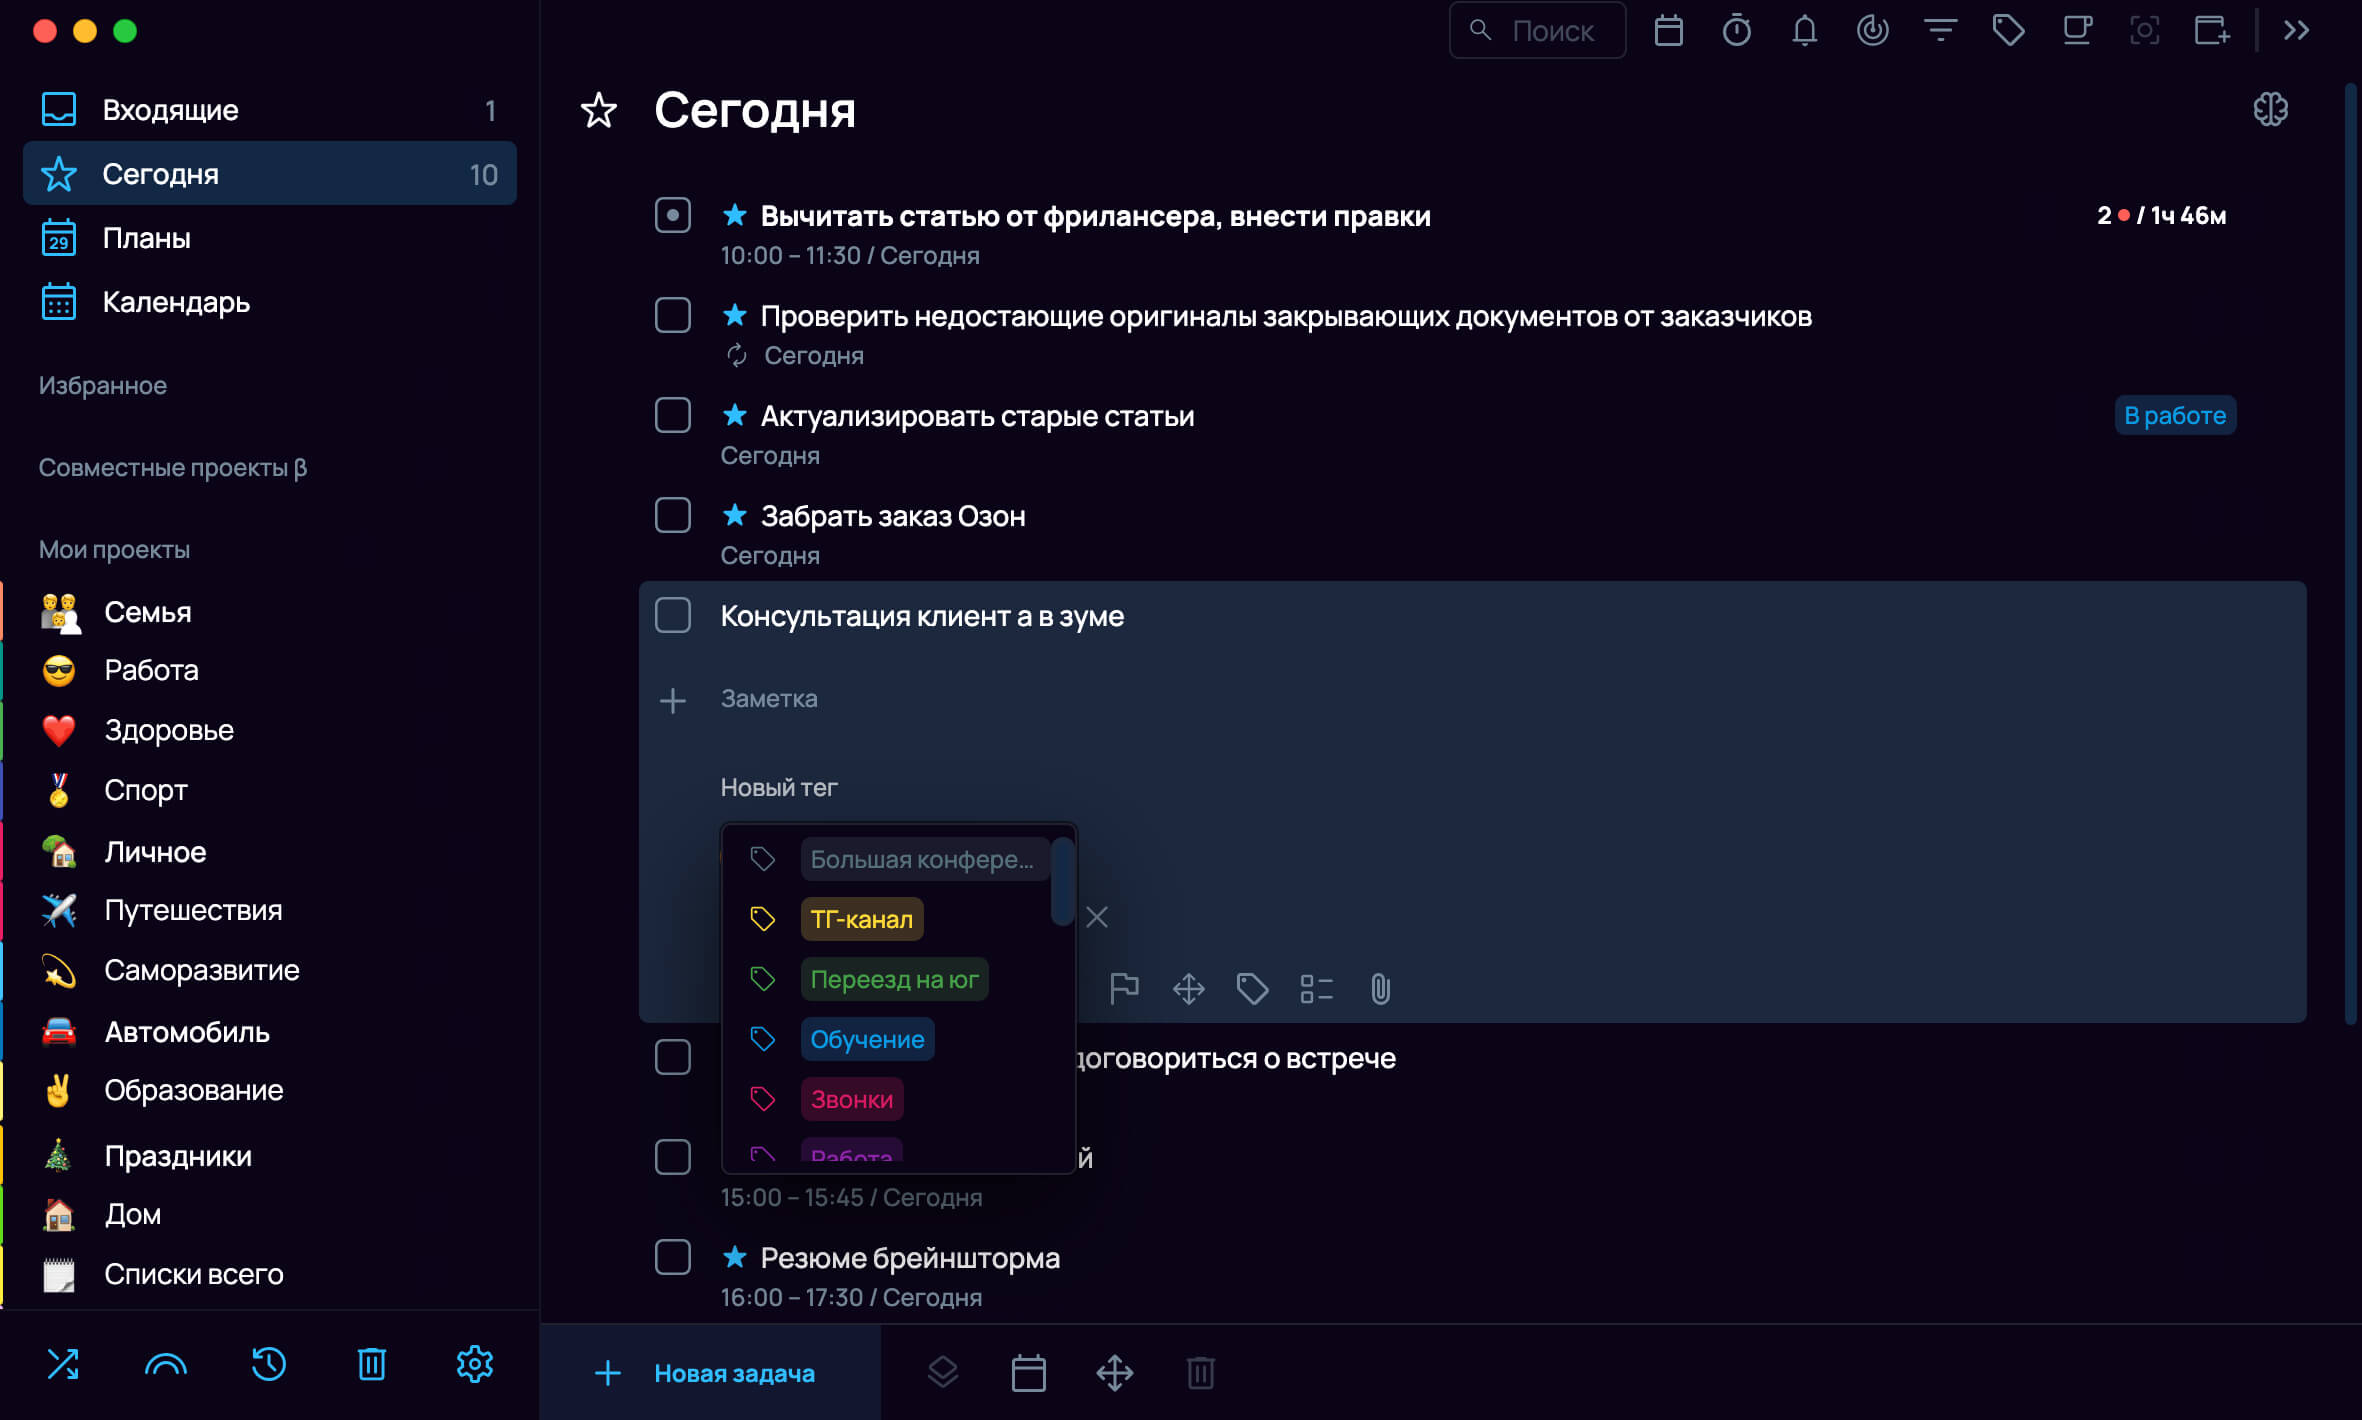Click the paperclip attachment icon
The height and width of the screenshot is (1420, 2362).
(x=1380, y=988)
